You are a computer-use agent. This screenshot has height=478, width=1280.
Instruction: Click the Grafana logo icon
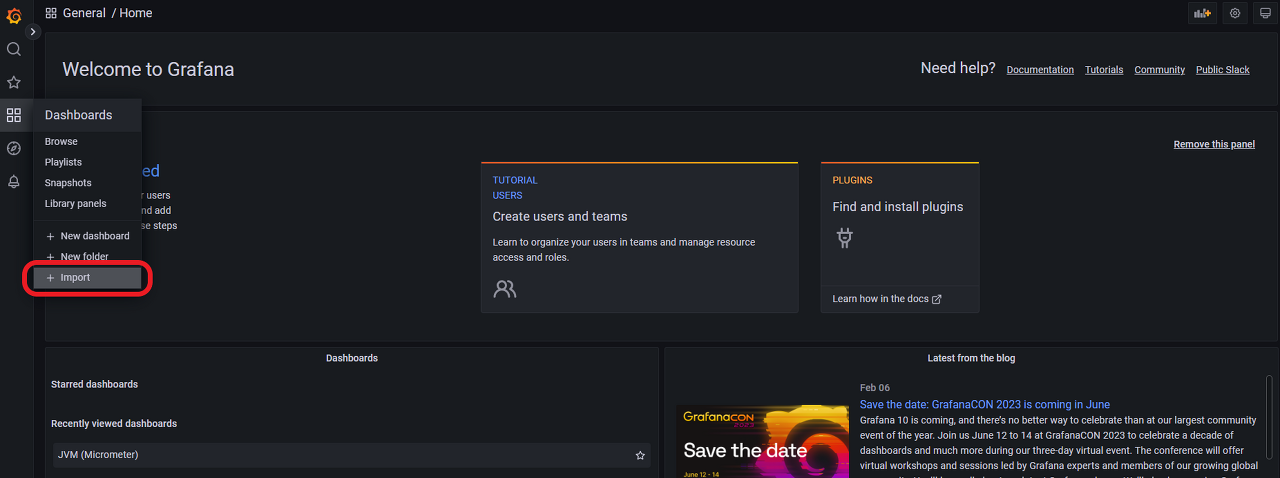[14, 15]
